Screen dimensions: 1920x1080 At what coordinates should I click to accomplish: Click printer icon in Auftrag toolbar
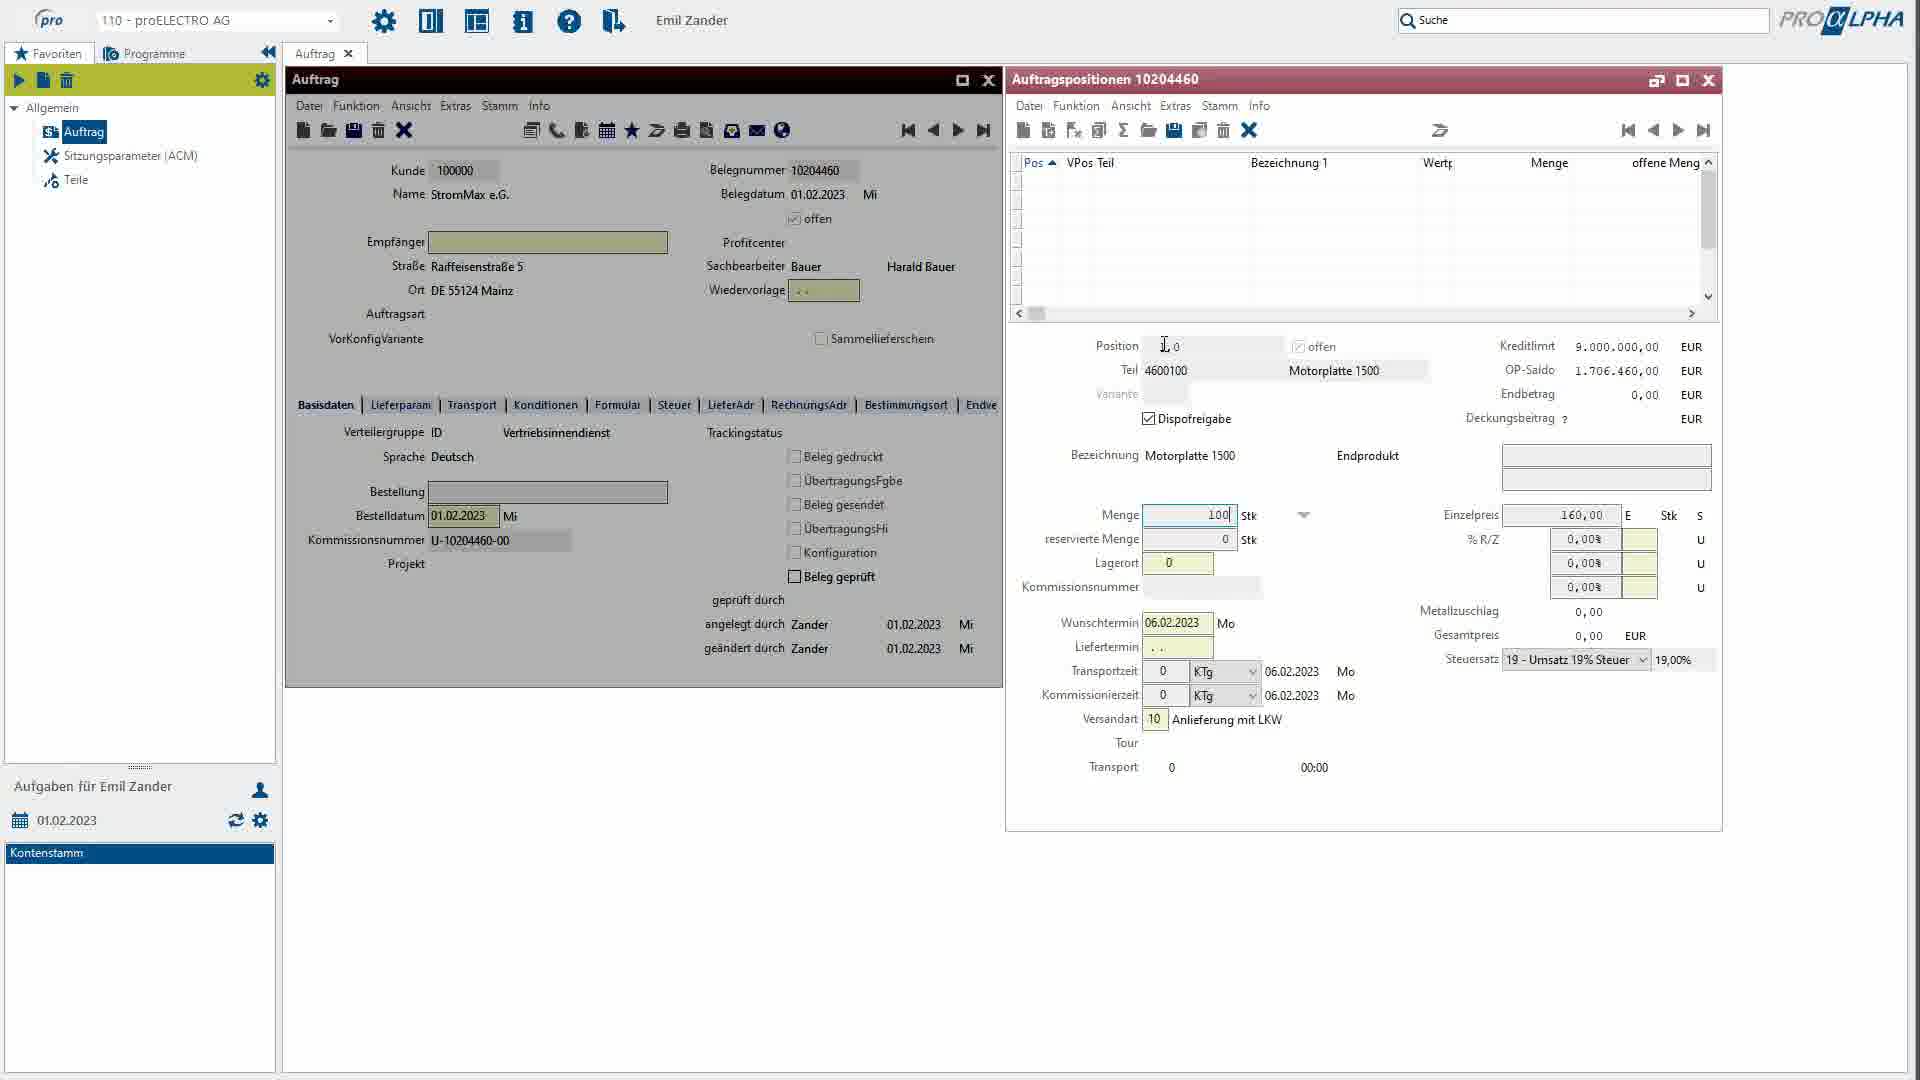tap(682, 130)
